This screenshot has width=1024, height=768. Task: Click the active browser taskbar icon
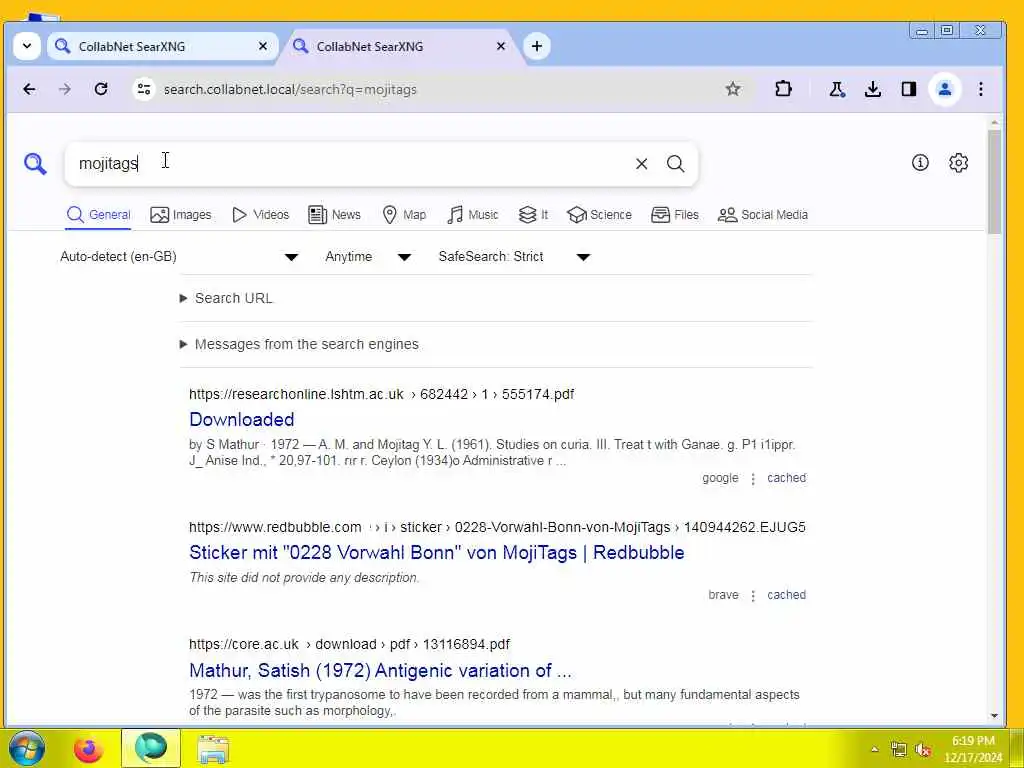[151, 749]
